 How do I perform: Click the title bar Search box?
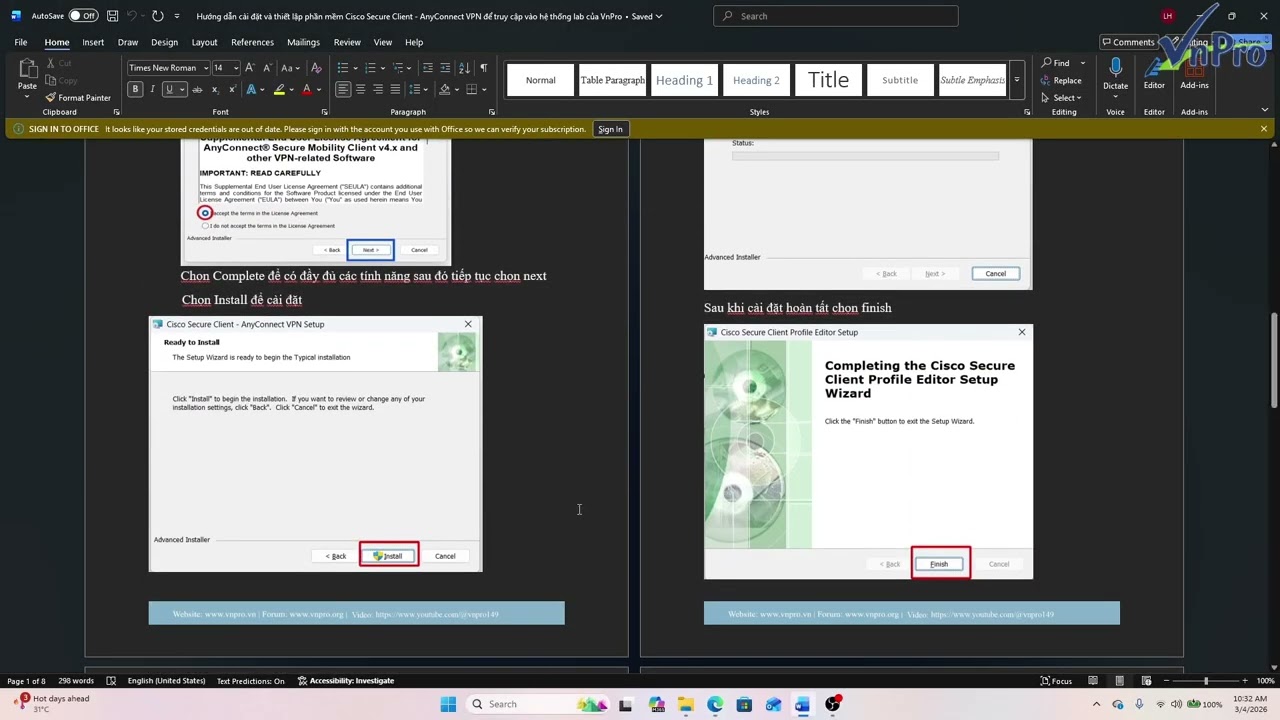tap(836, 16)
